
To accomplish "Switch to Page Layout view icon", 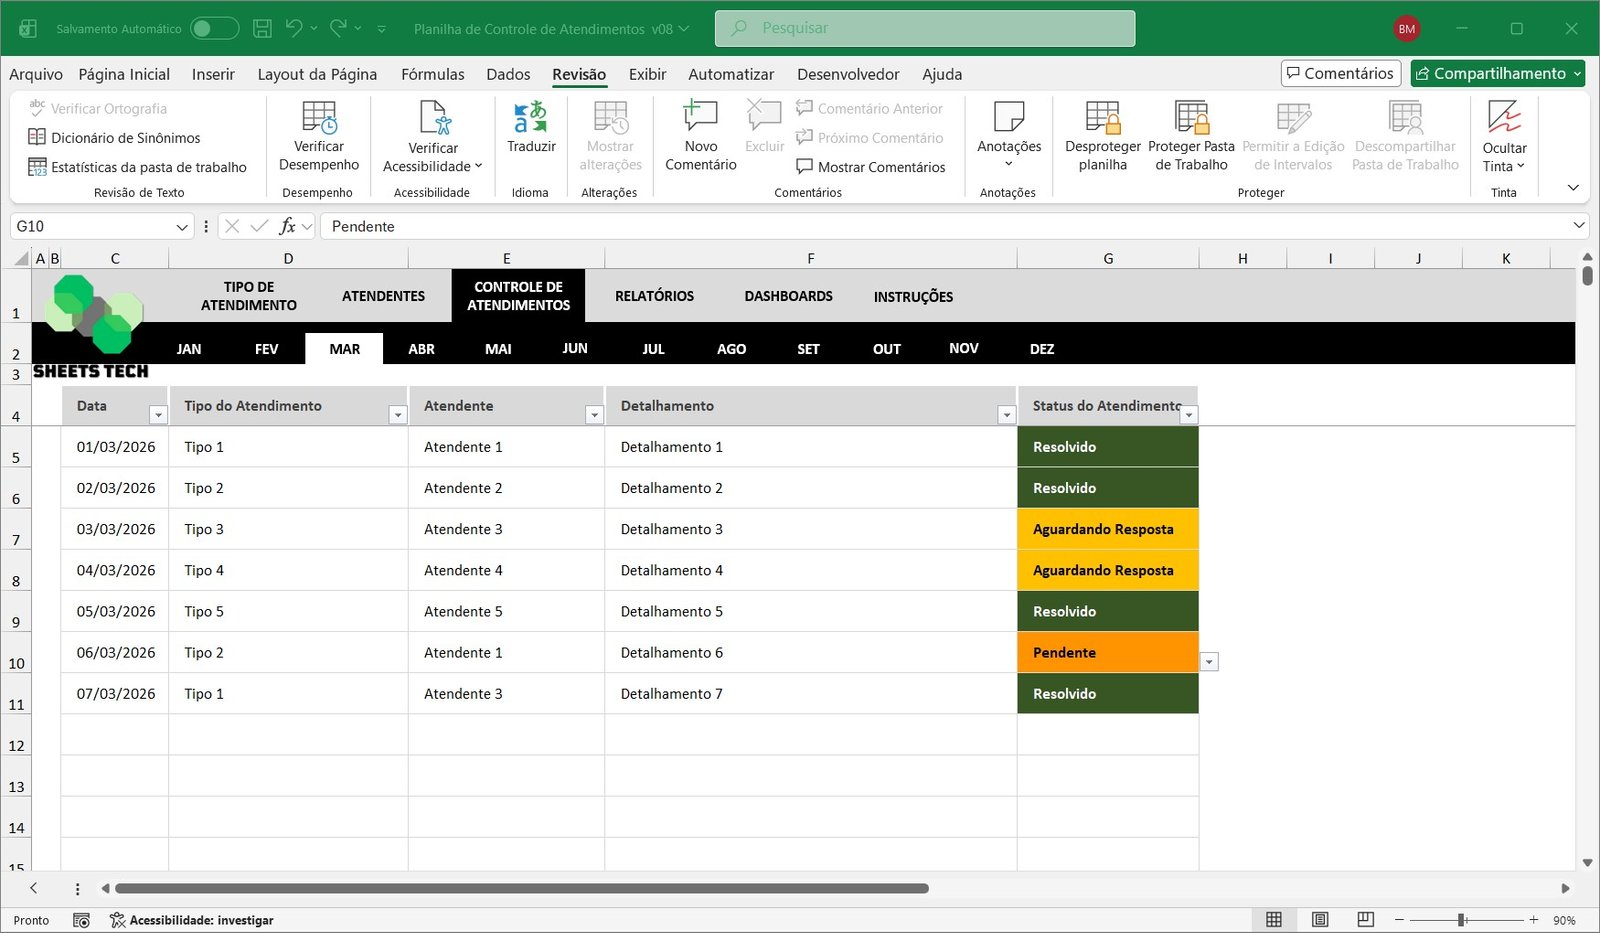I will pyautogui.click(x=1320, y=920).
